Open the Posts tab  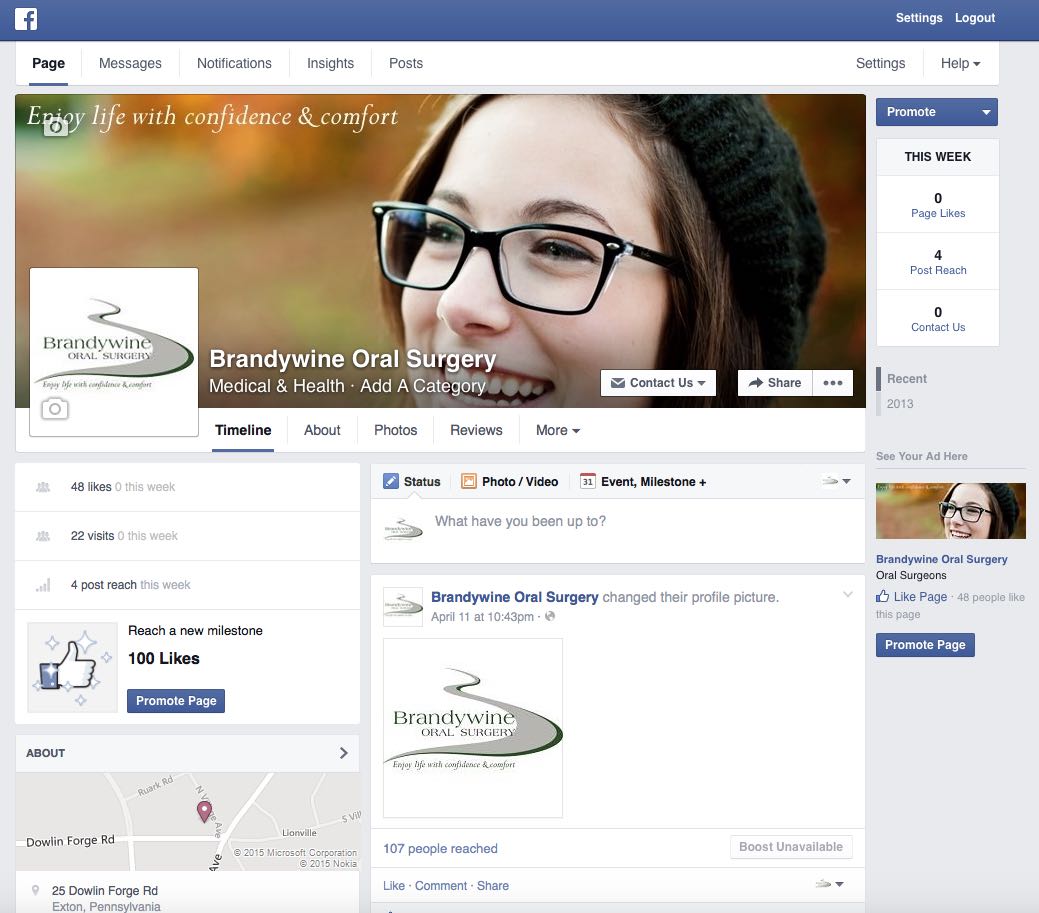pyautogui.click(x=406, y=64)
